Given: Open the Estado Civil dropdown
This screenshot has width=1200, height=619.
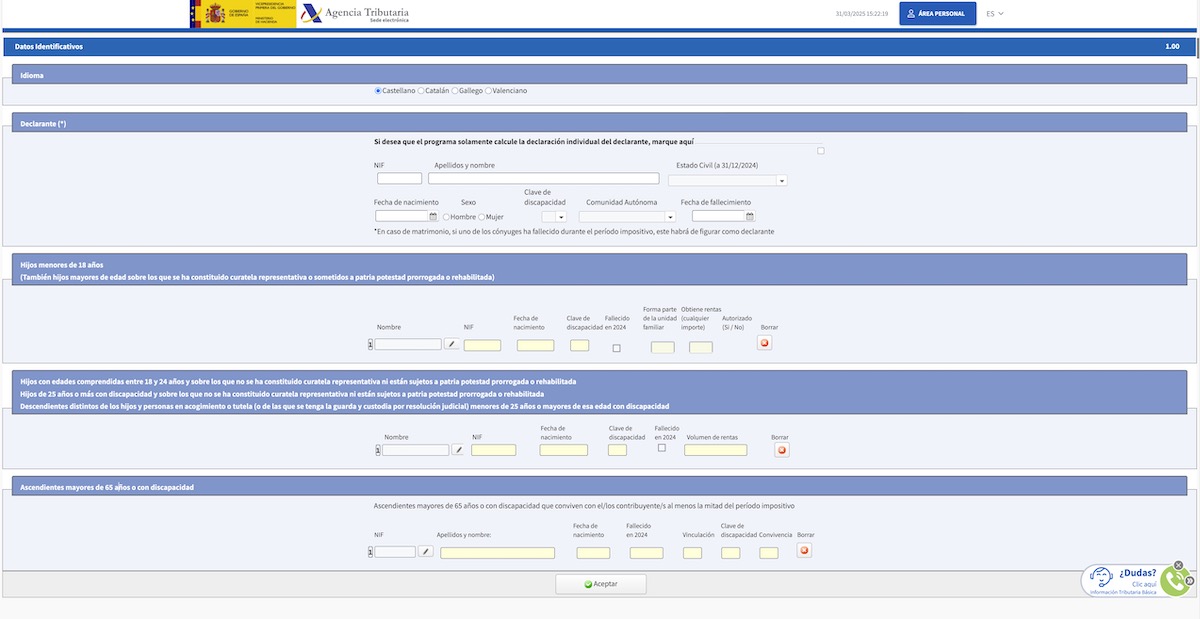Looking at the screenshot, I should coord(728,181).
